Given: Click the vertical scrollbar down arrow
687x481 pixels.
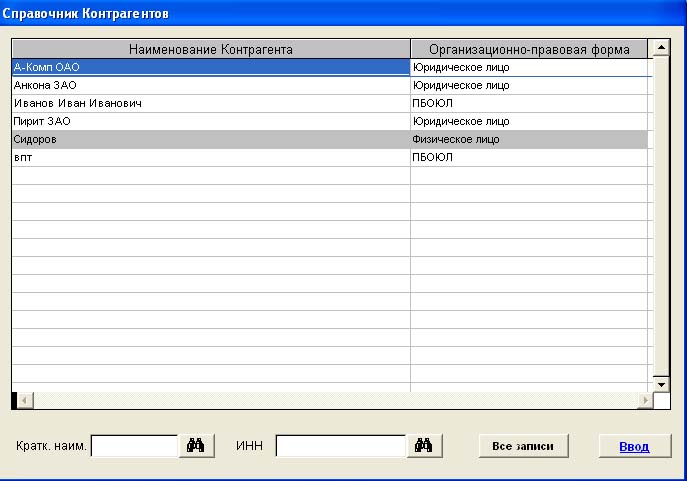Looking at the screenshot, I should (x=661, y=385).
